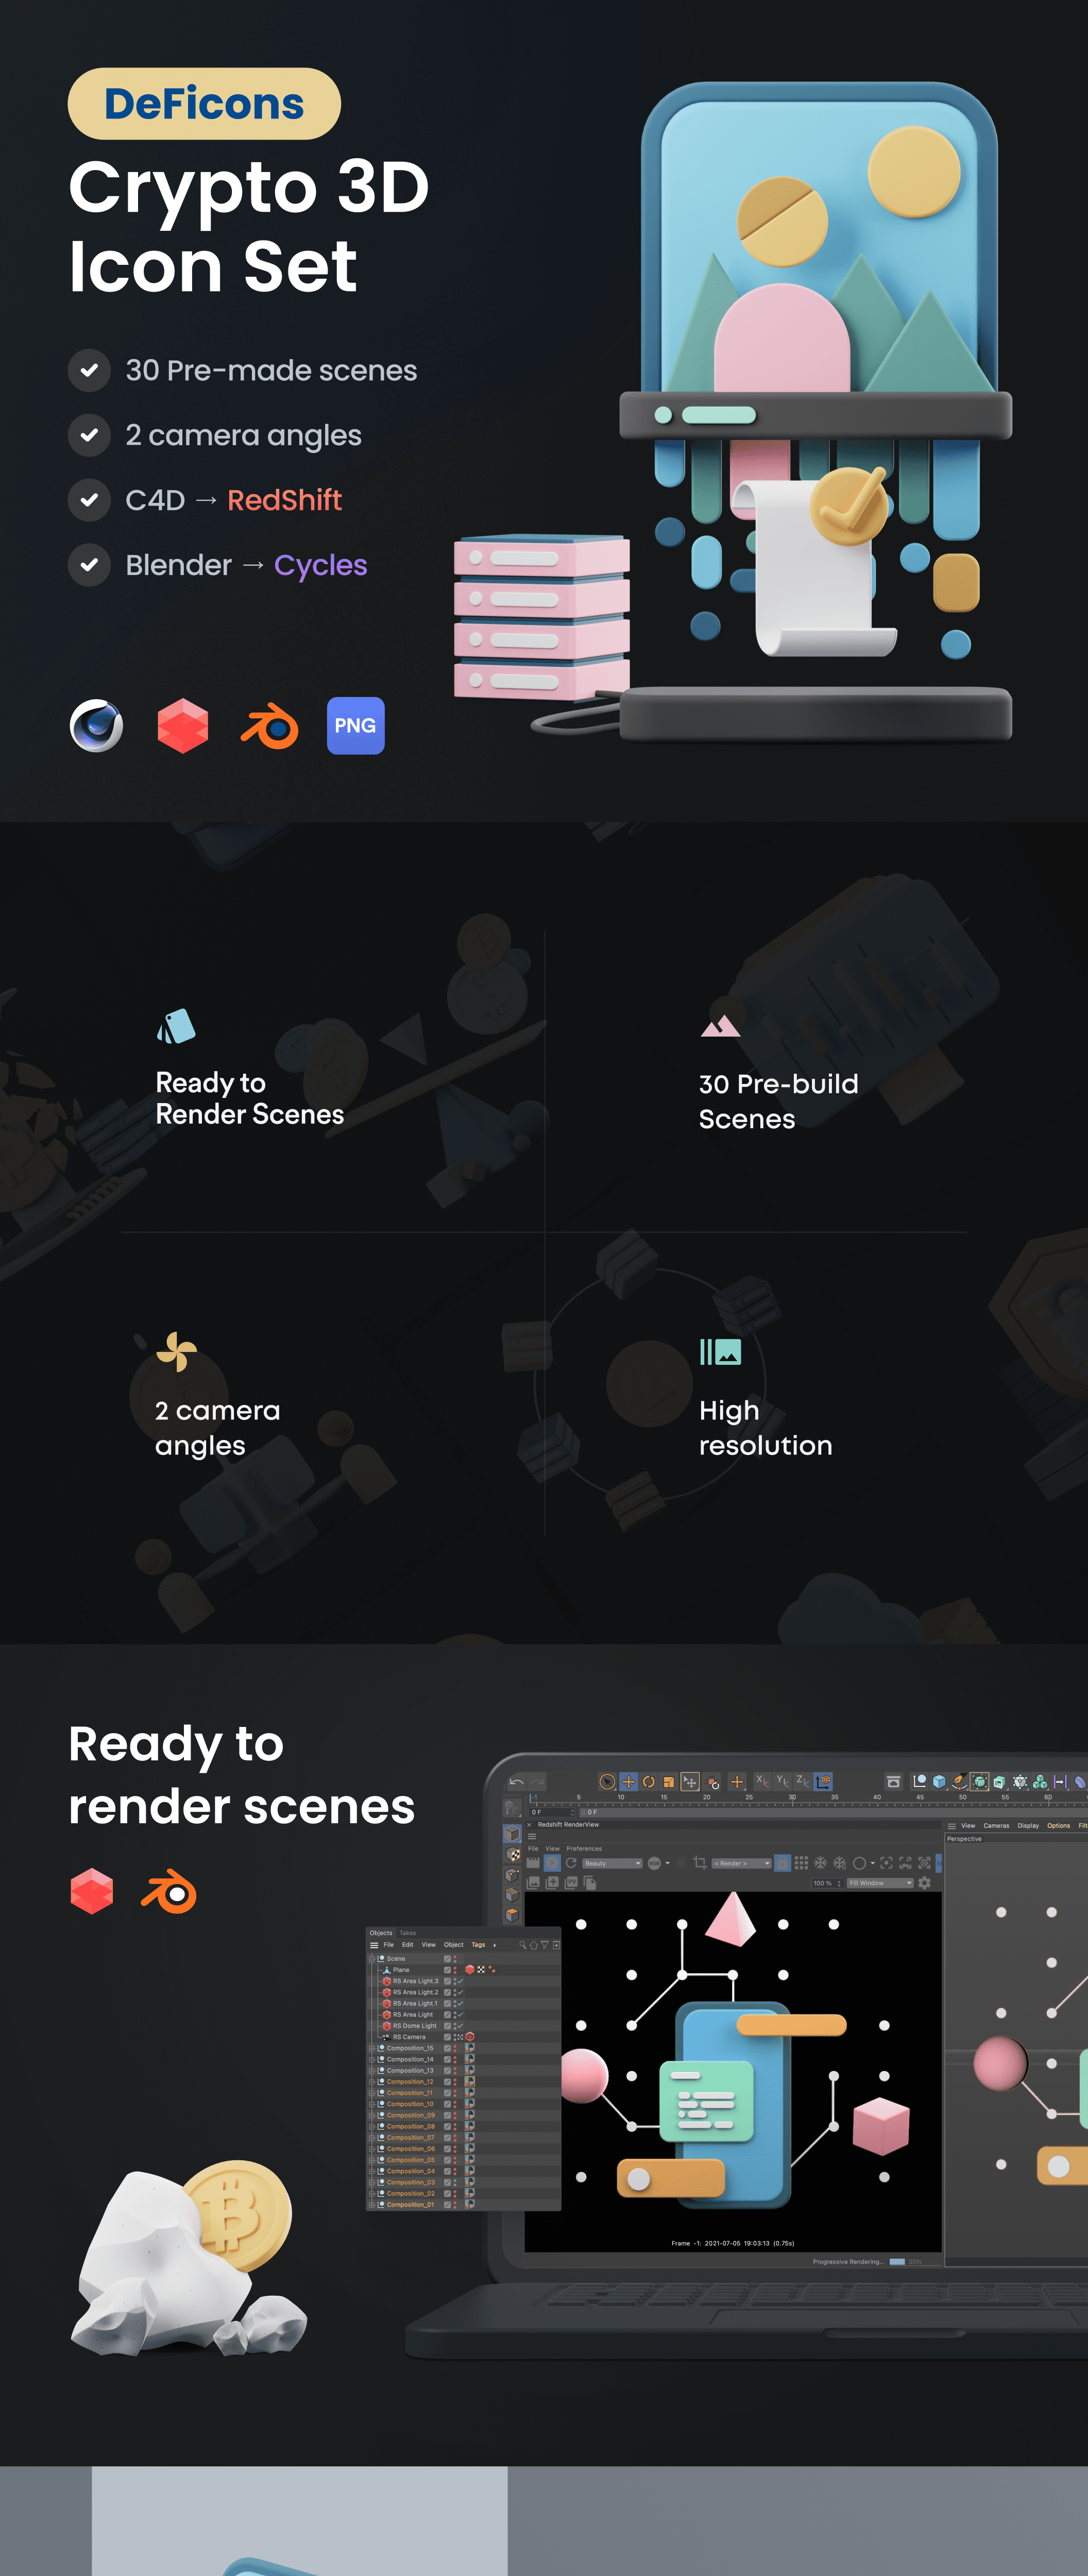Select the RS Camera object row
This screenshot has width=1088, height=2576.
(x=463, y=2037)
